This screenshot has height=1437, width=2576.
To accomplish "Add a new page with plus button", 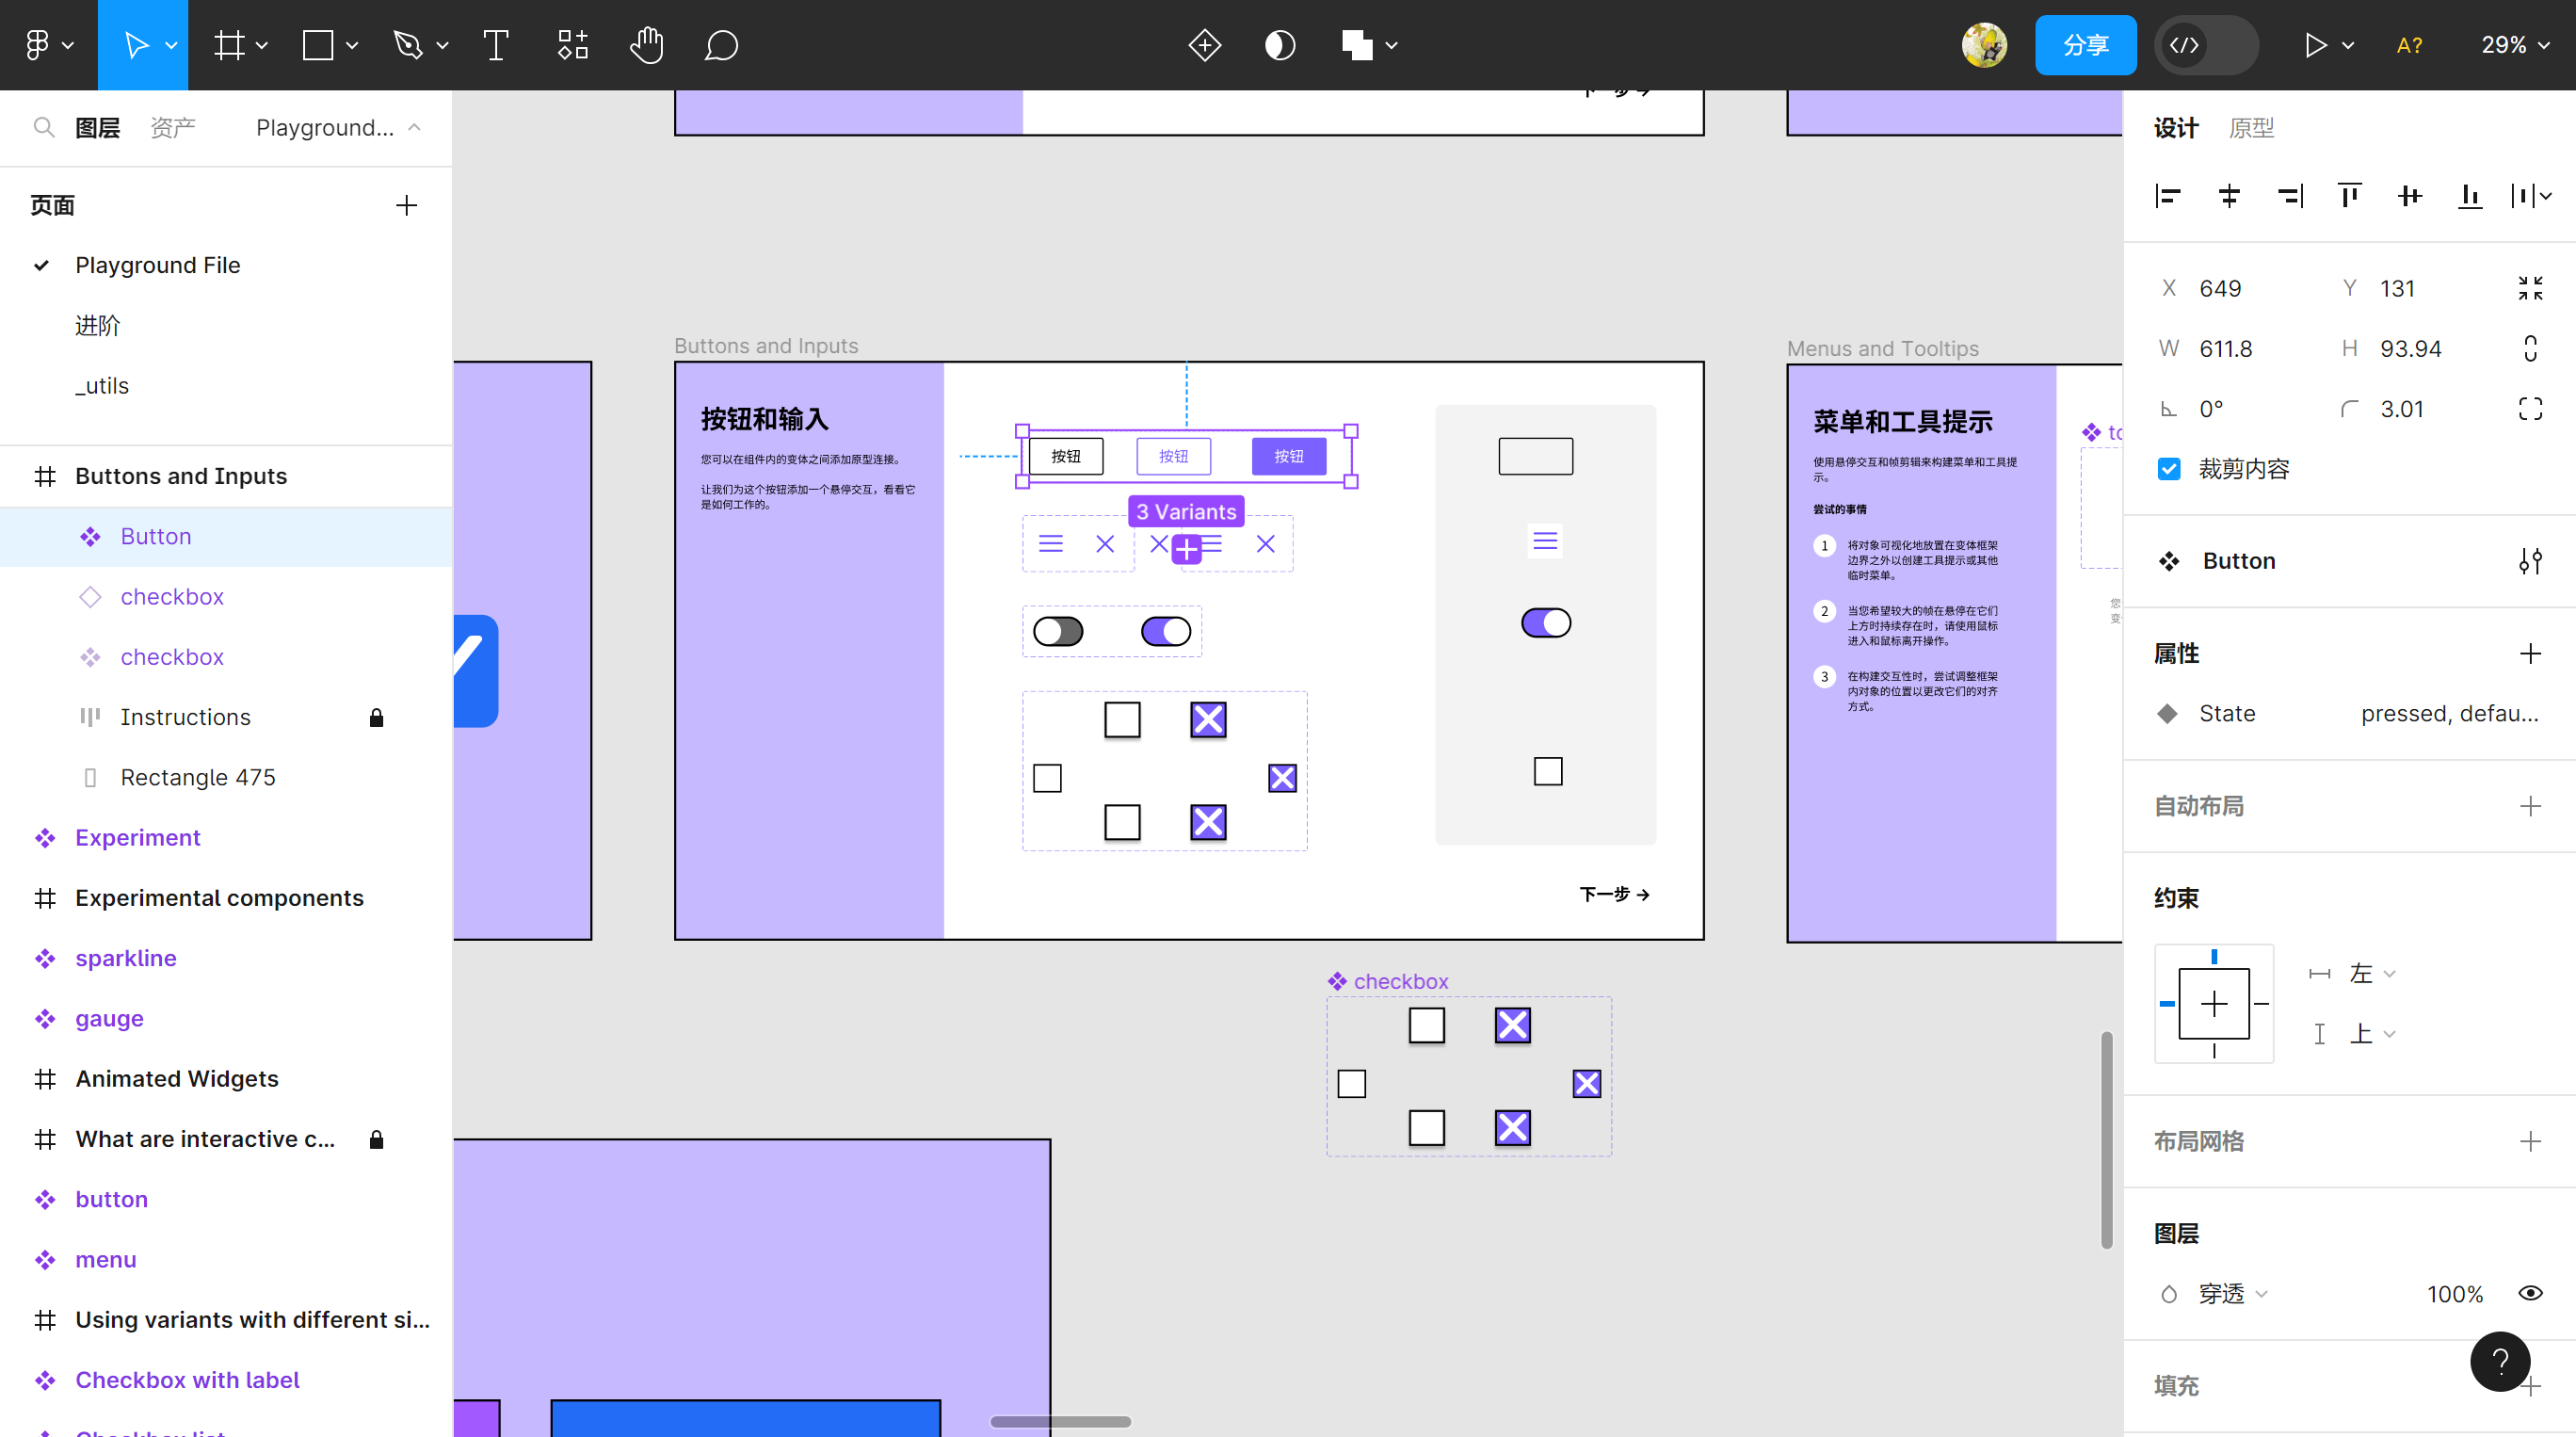I will [x=406, y=205].
